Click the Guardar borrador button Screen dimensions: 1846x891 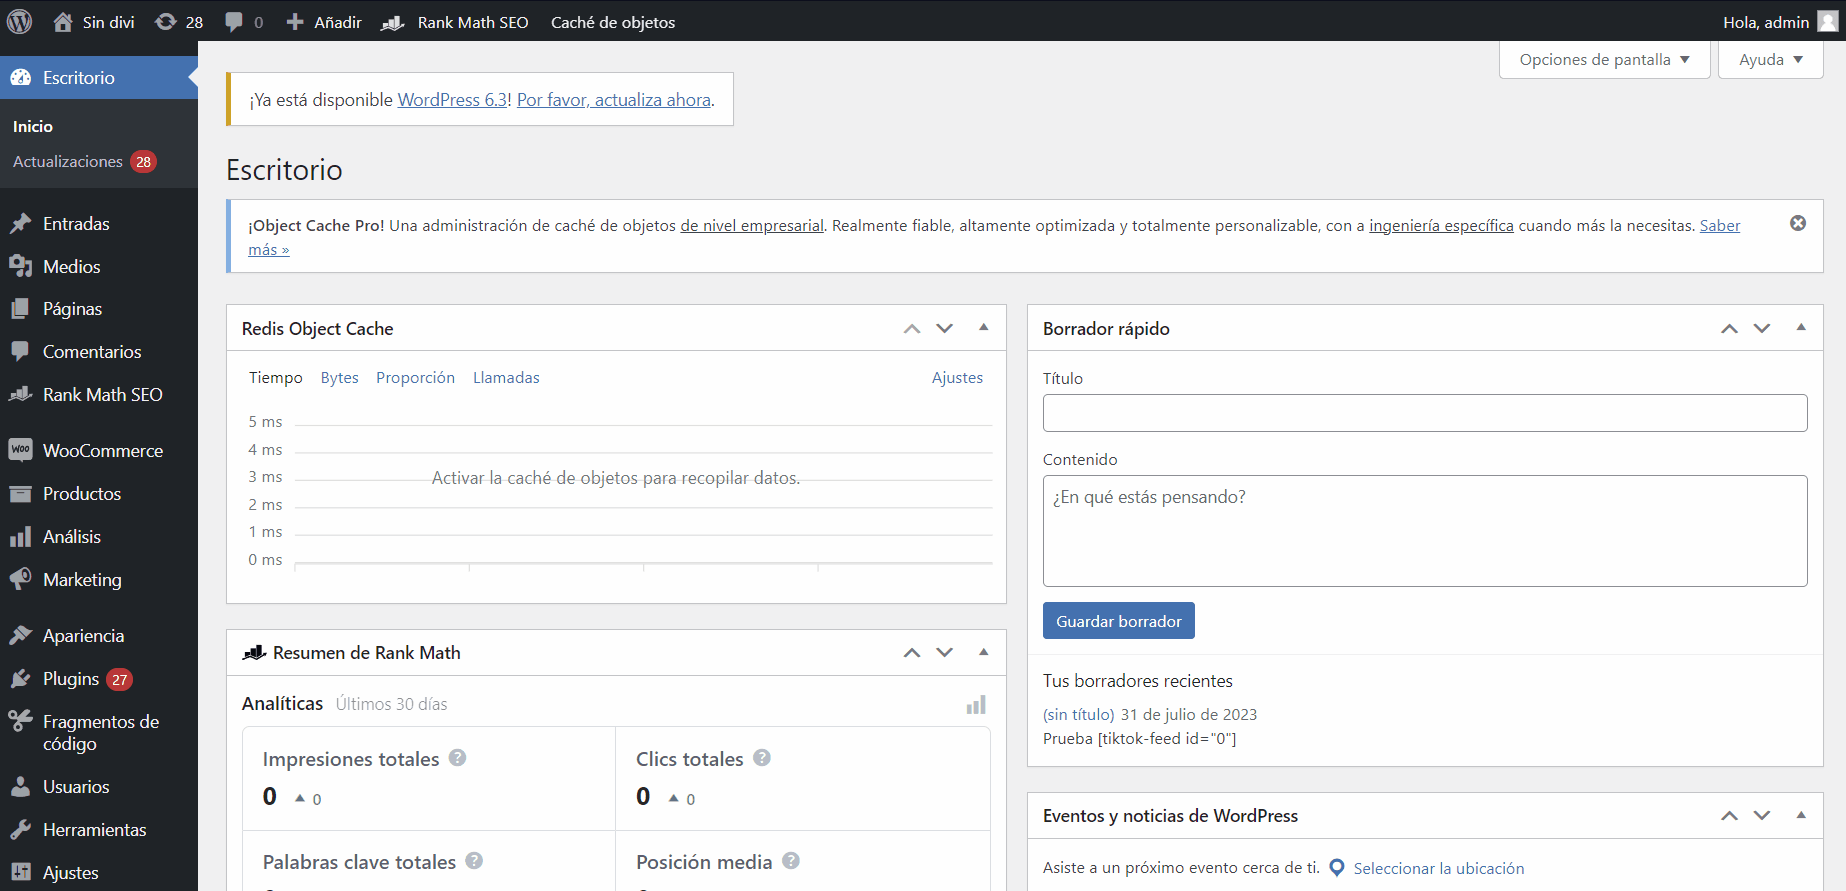(1118, 621)
